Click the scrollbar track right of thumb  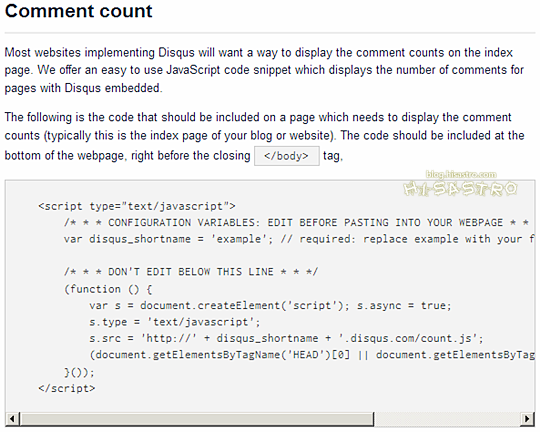(x=447, y=419)
